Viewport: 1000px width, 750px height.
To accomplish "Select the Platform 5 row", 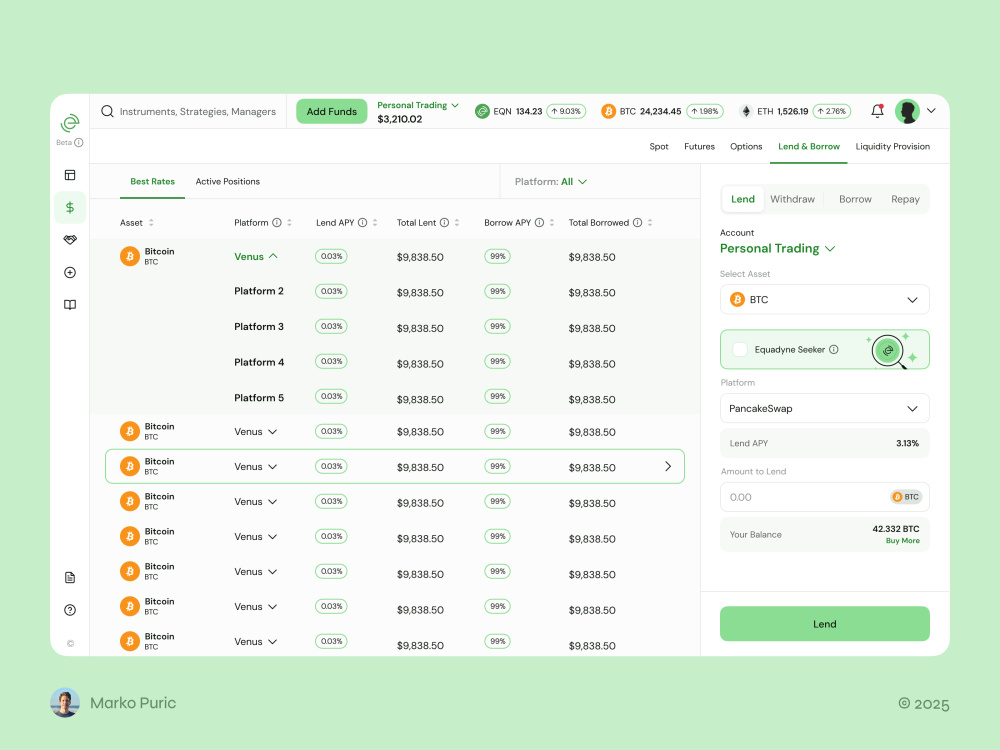I will (395, 398).
